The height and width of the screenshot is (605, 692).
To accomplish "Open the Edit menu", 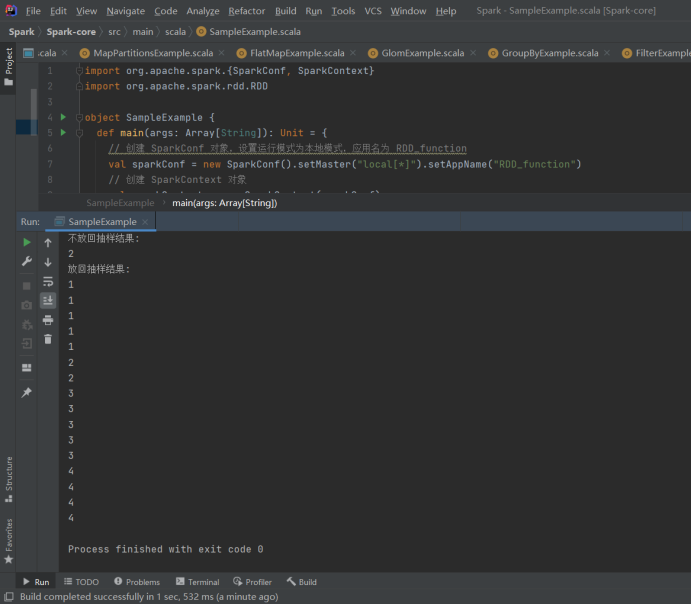I will (x=58, y=11).
